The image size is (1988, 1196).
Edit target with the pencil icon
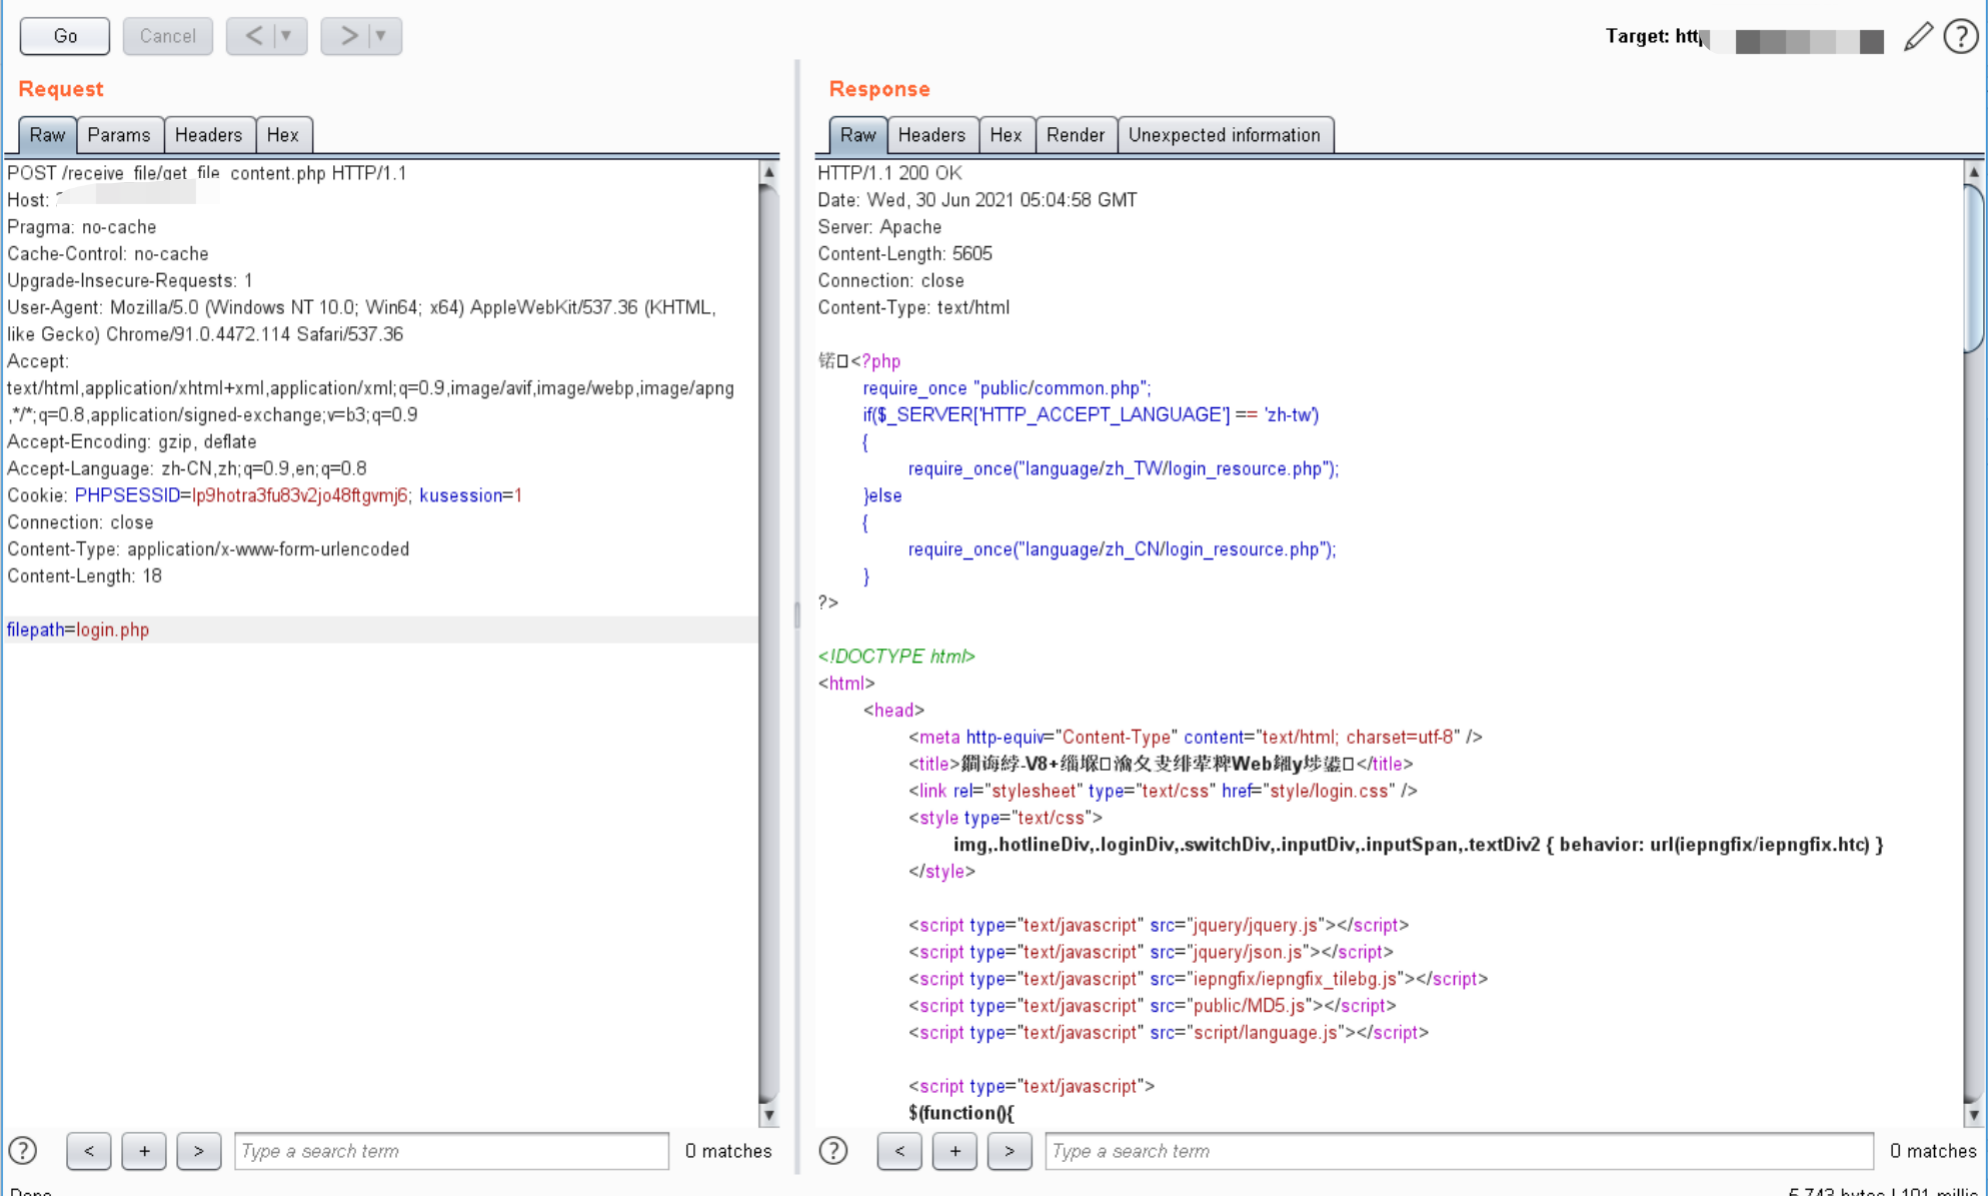pyautogui.click(x=1917, y=37)
